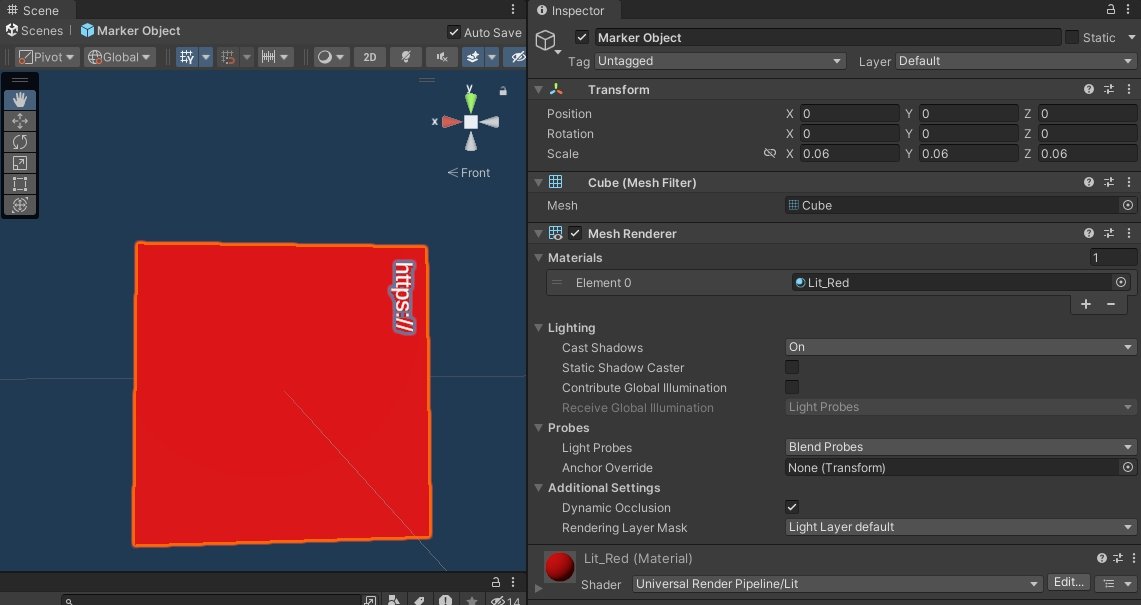The height and width of the screenshot is (605, 1141).
Task: Add material element with plus button
Action: 1086,304
